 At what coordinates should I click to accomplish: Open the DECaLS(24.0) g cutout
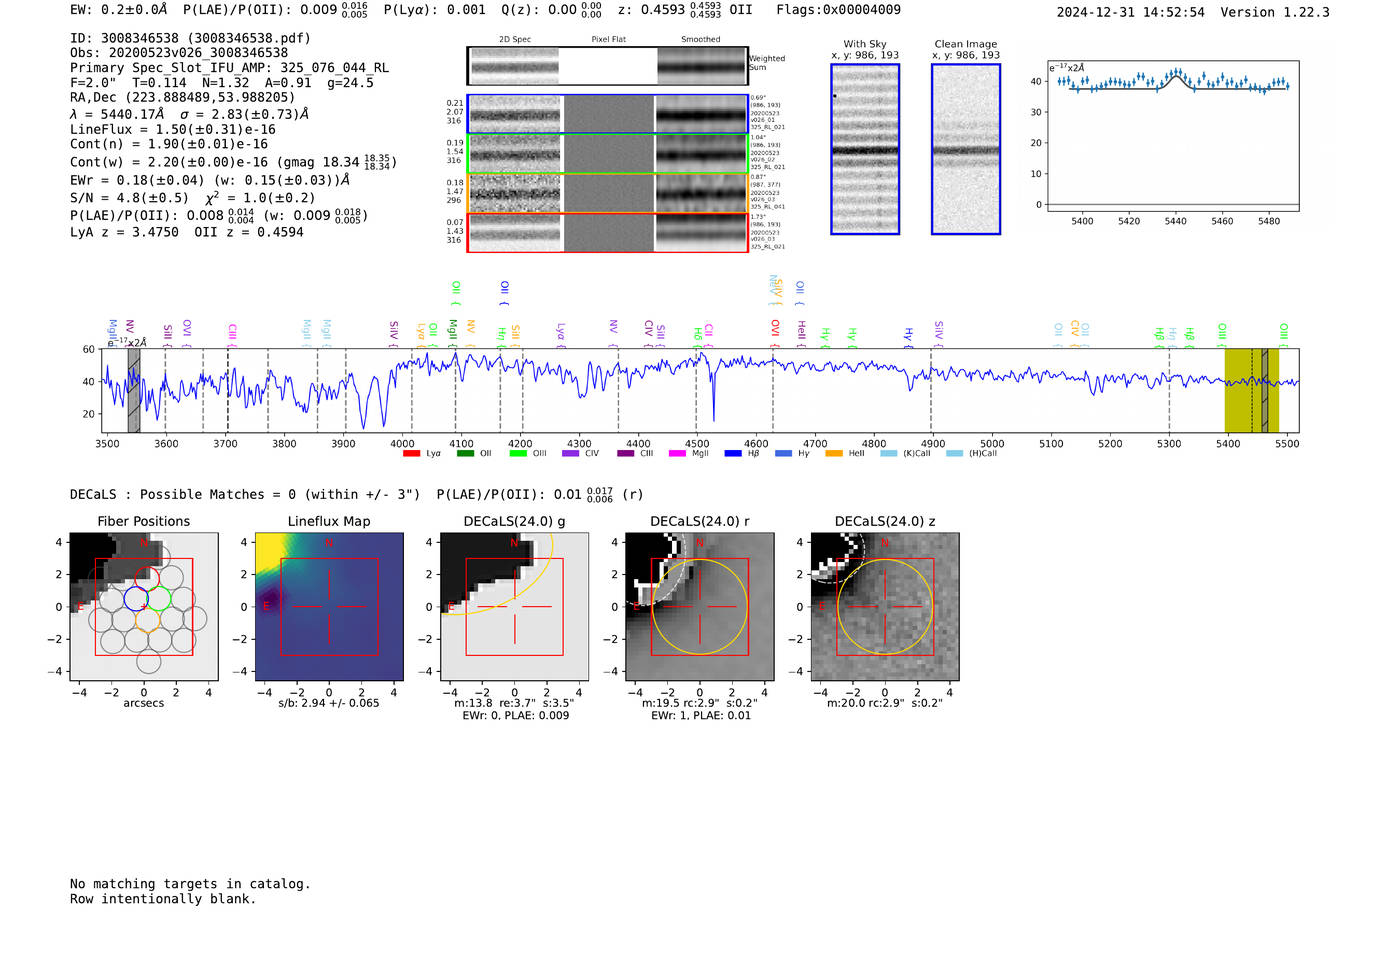514,607
